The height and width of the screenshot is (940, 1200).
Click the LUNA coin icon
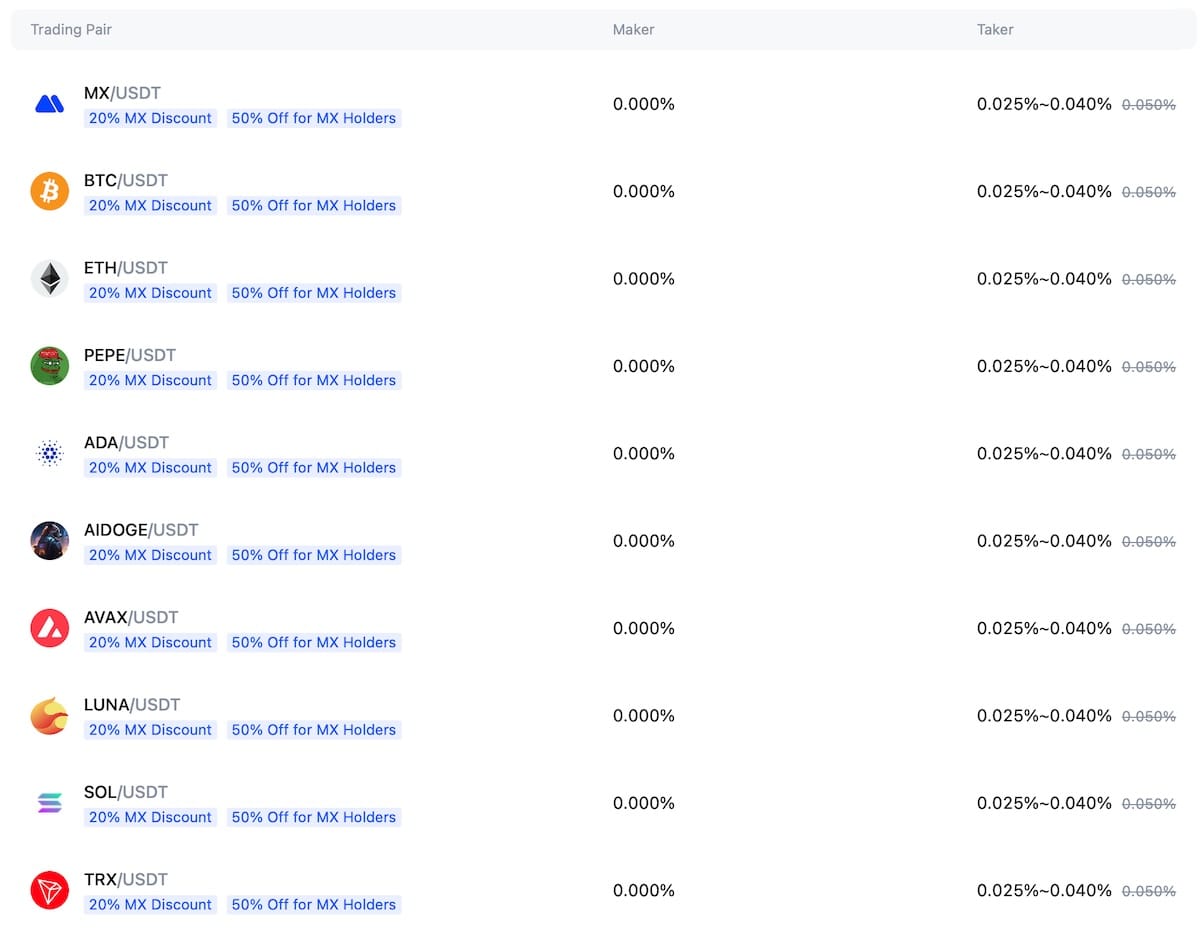pyautogui.click(x=49, y=716)
